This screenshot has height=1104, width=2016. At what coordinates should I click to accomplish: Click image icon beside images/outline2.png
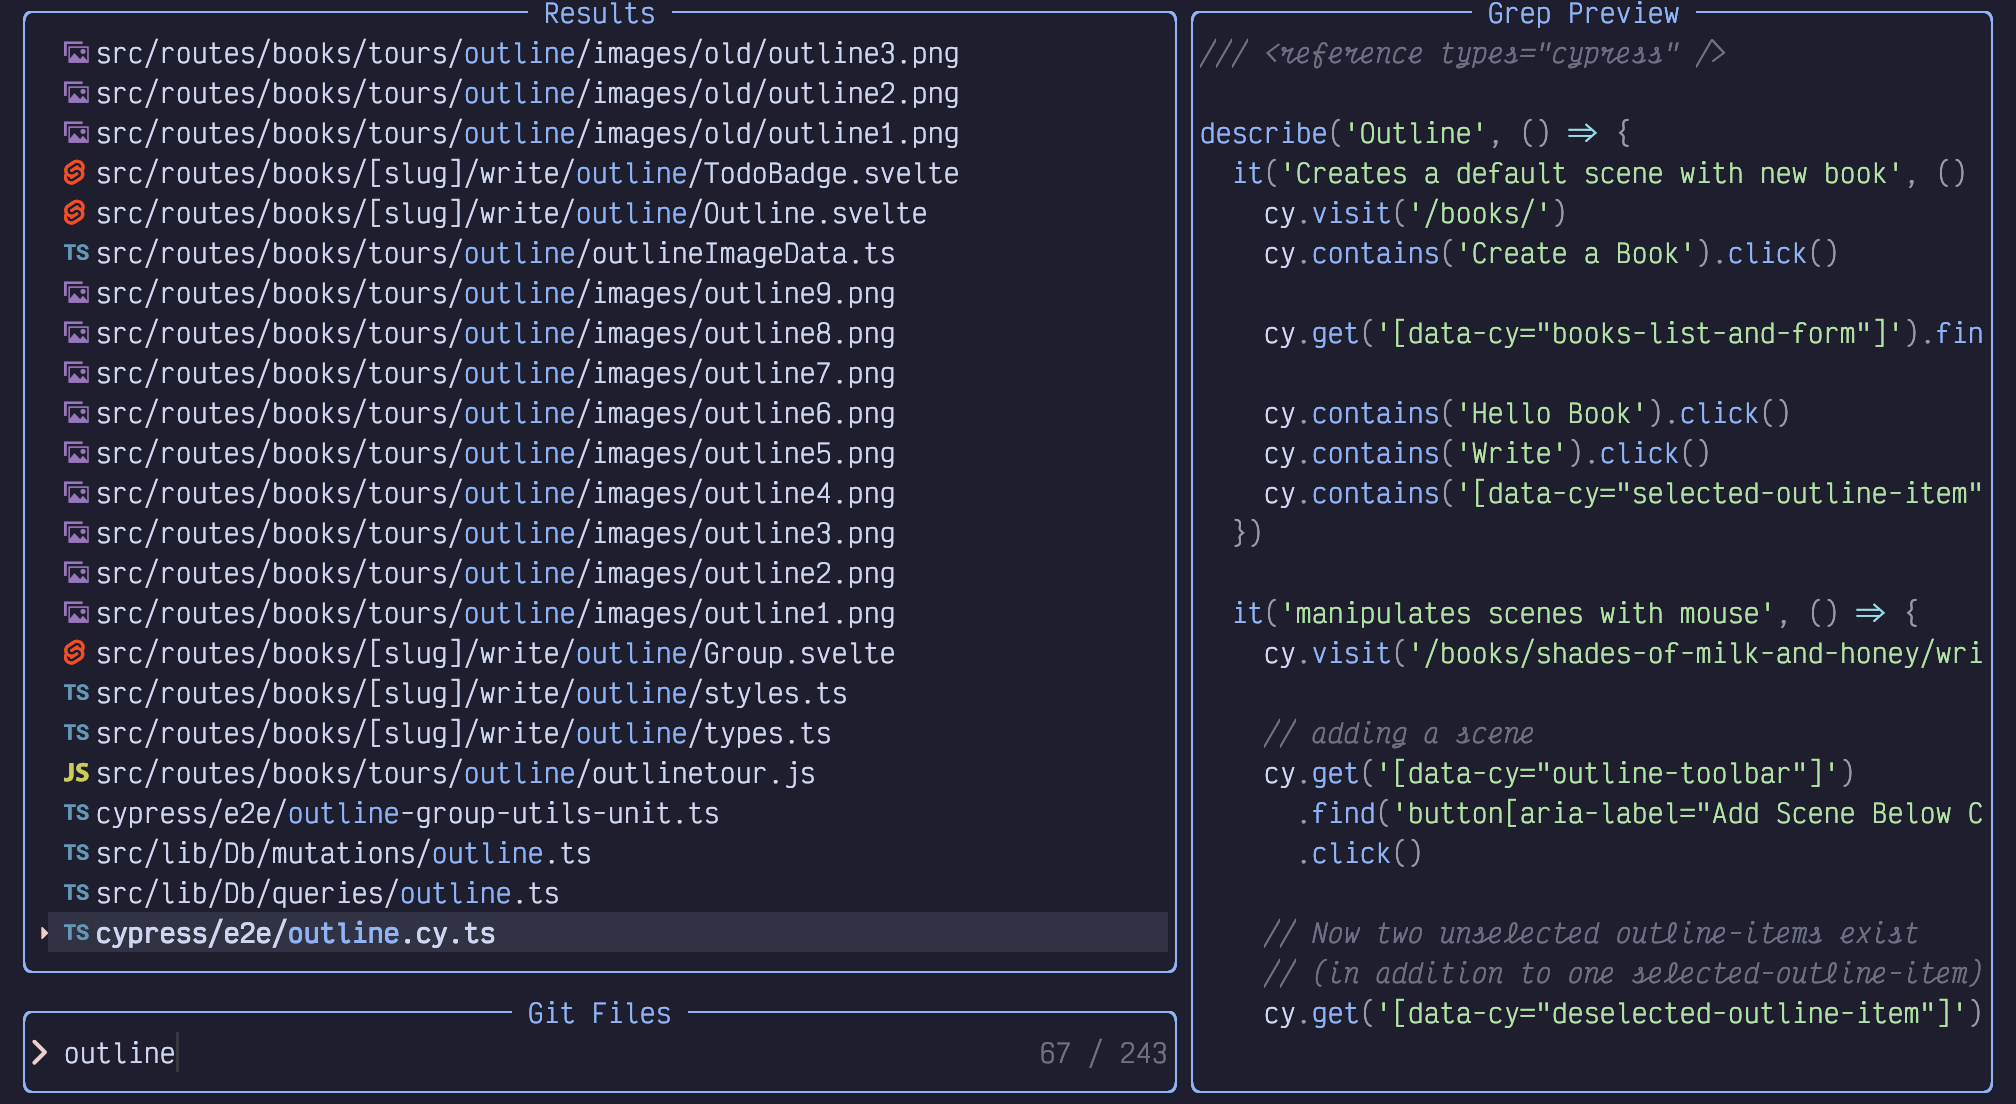[x=76, y=573]
